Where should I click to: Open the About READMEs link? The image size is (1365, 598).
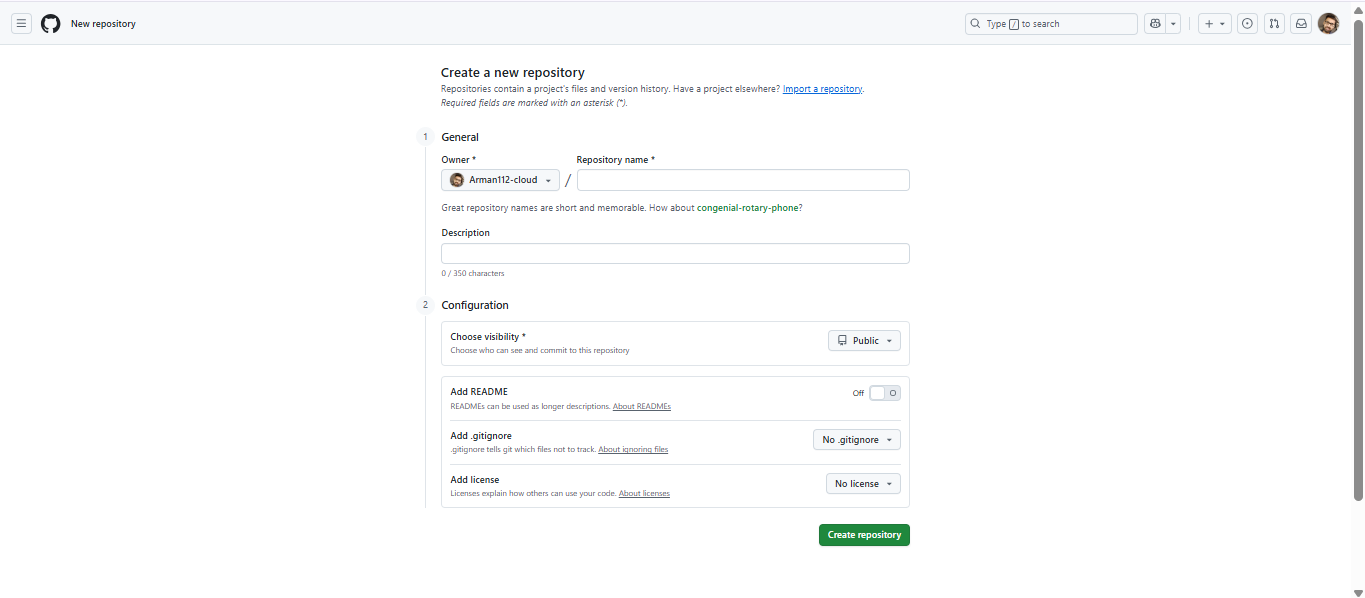[x=641, y=406]
